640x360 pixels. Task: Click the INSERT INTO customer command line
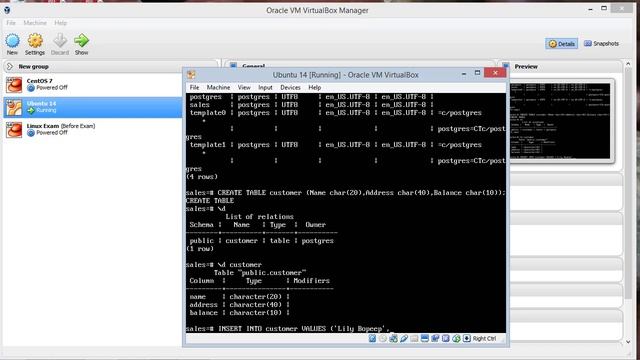(288, 329)
